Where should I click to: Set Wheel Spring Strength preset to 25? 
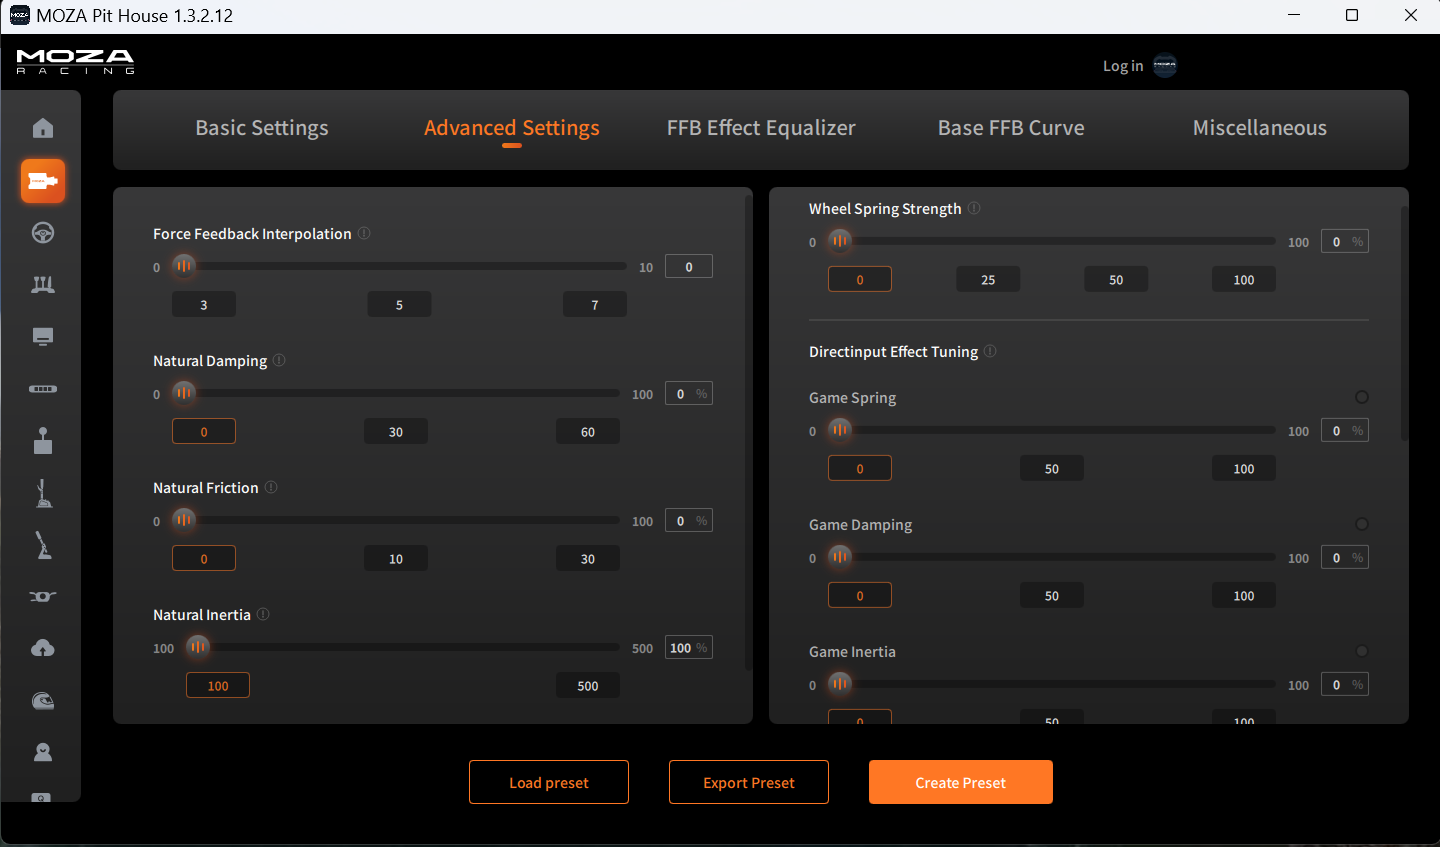coord(988,280)
